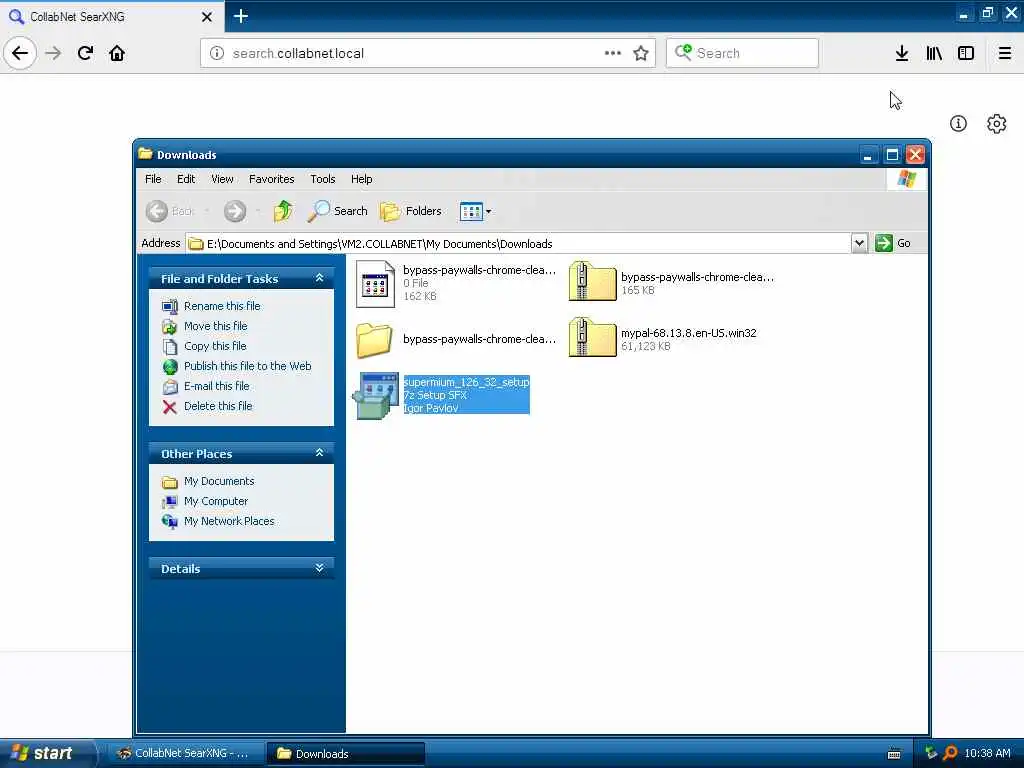Select the CollabNet SearXNG browser tab

click(x=111, y=16)
